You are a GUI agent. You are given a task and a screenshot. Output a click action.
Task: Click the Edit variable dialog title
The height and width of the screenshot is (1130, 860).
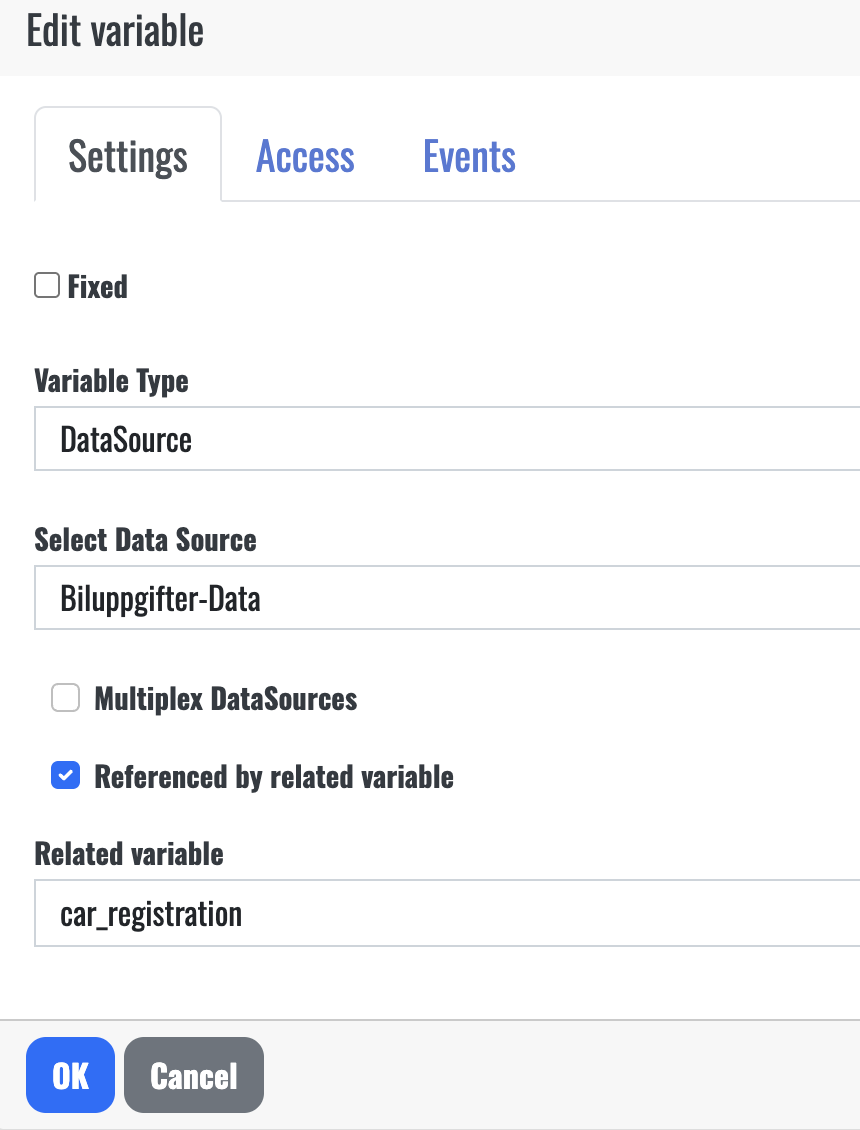coord(115,32)
